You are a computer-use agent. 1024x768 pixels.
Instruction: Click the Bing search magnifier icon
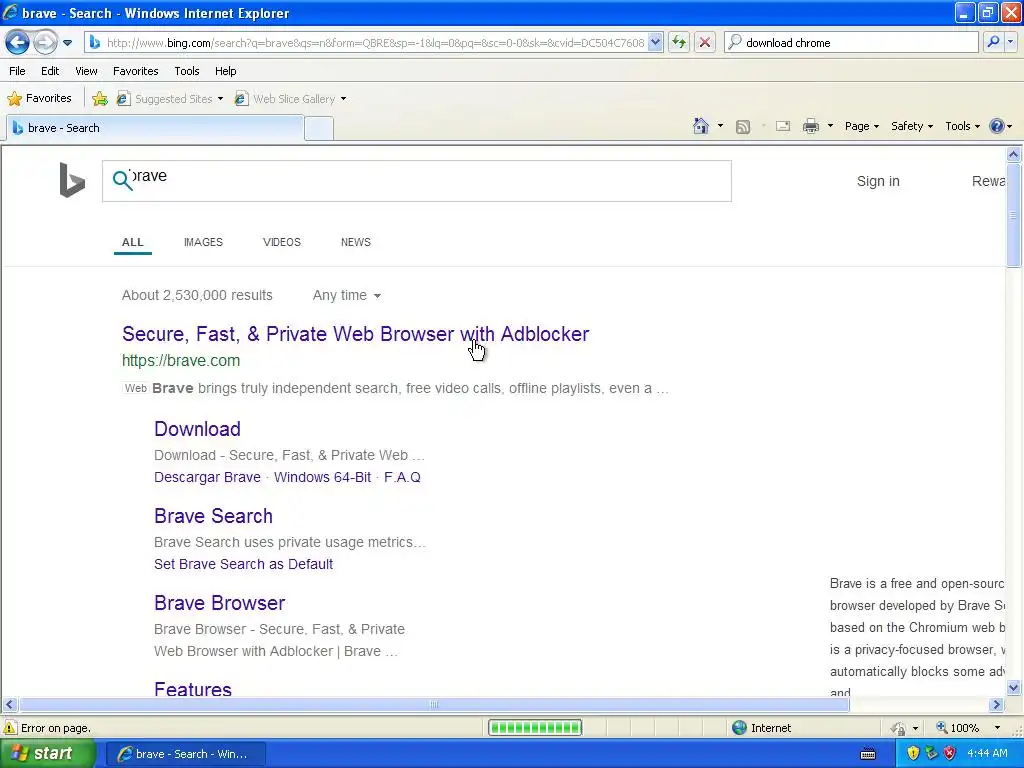(122, 180)
